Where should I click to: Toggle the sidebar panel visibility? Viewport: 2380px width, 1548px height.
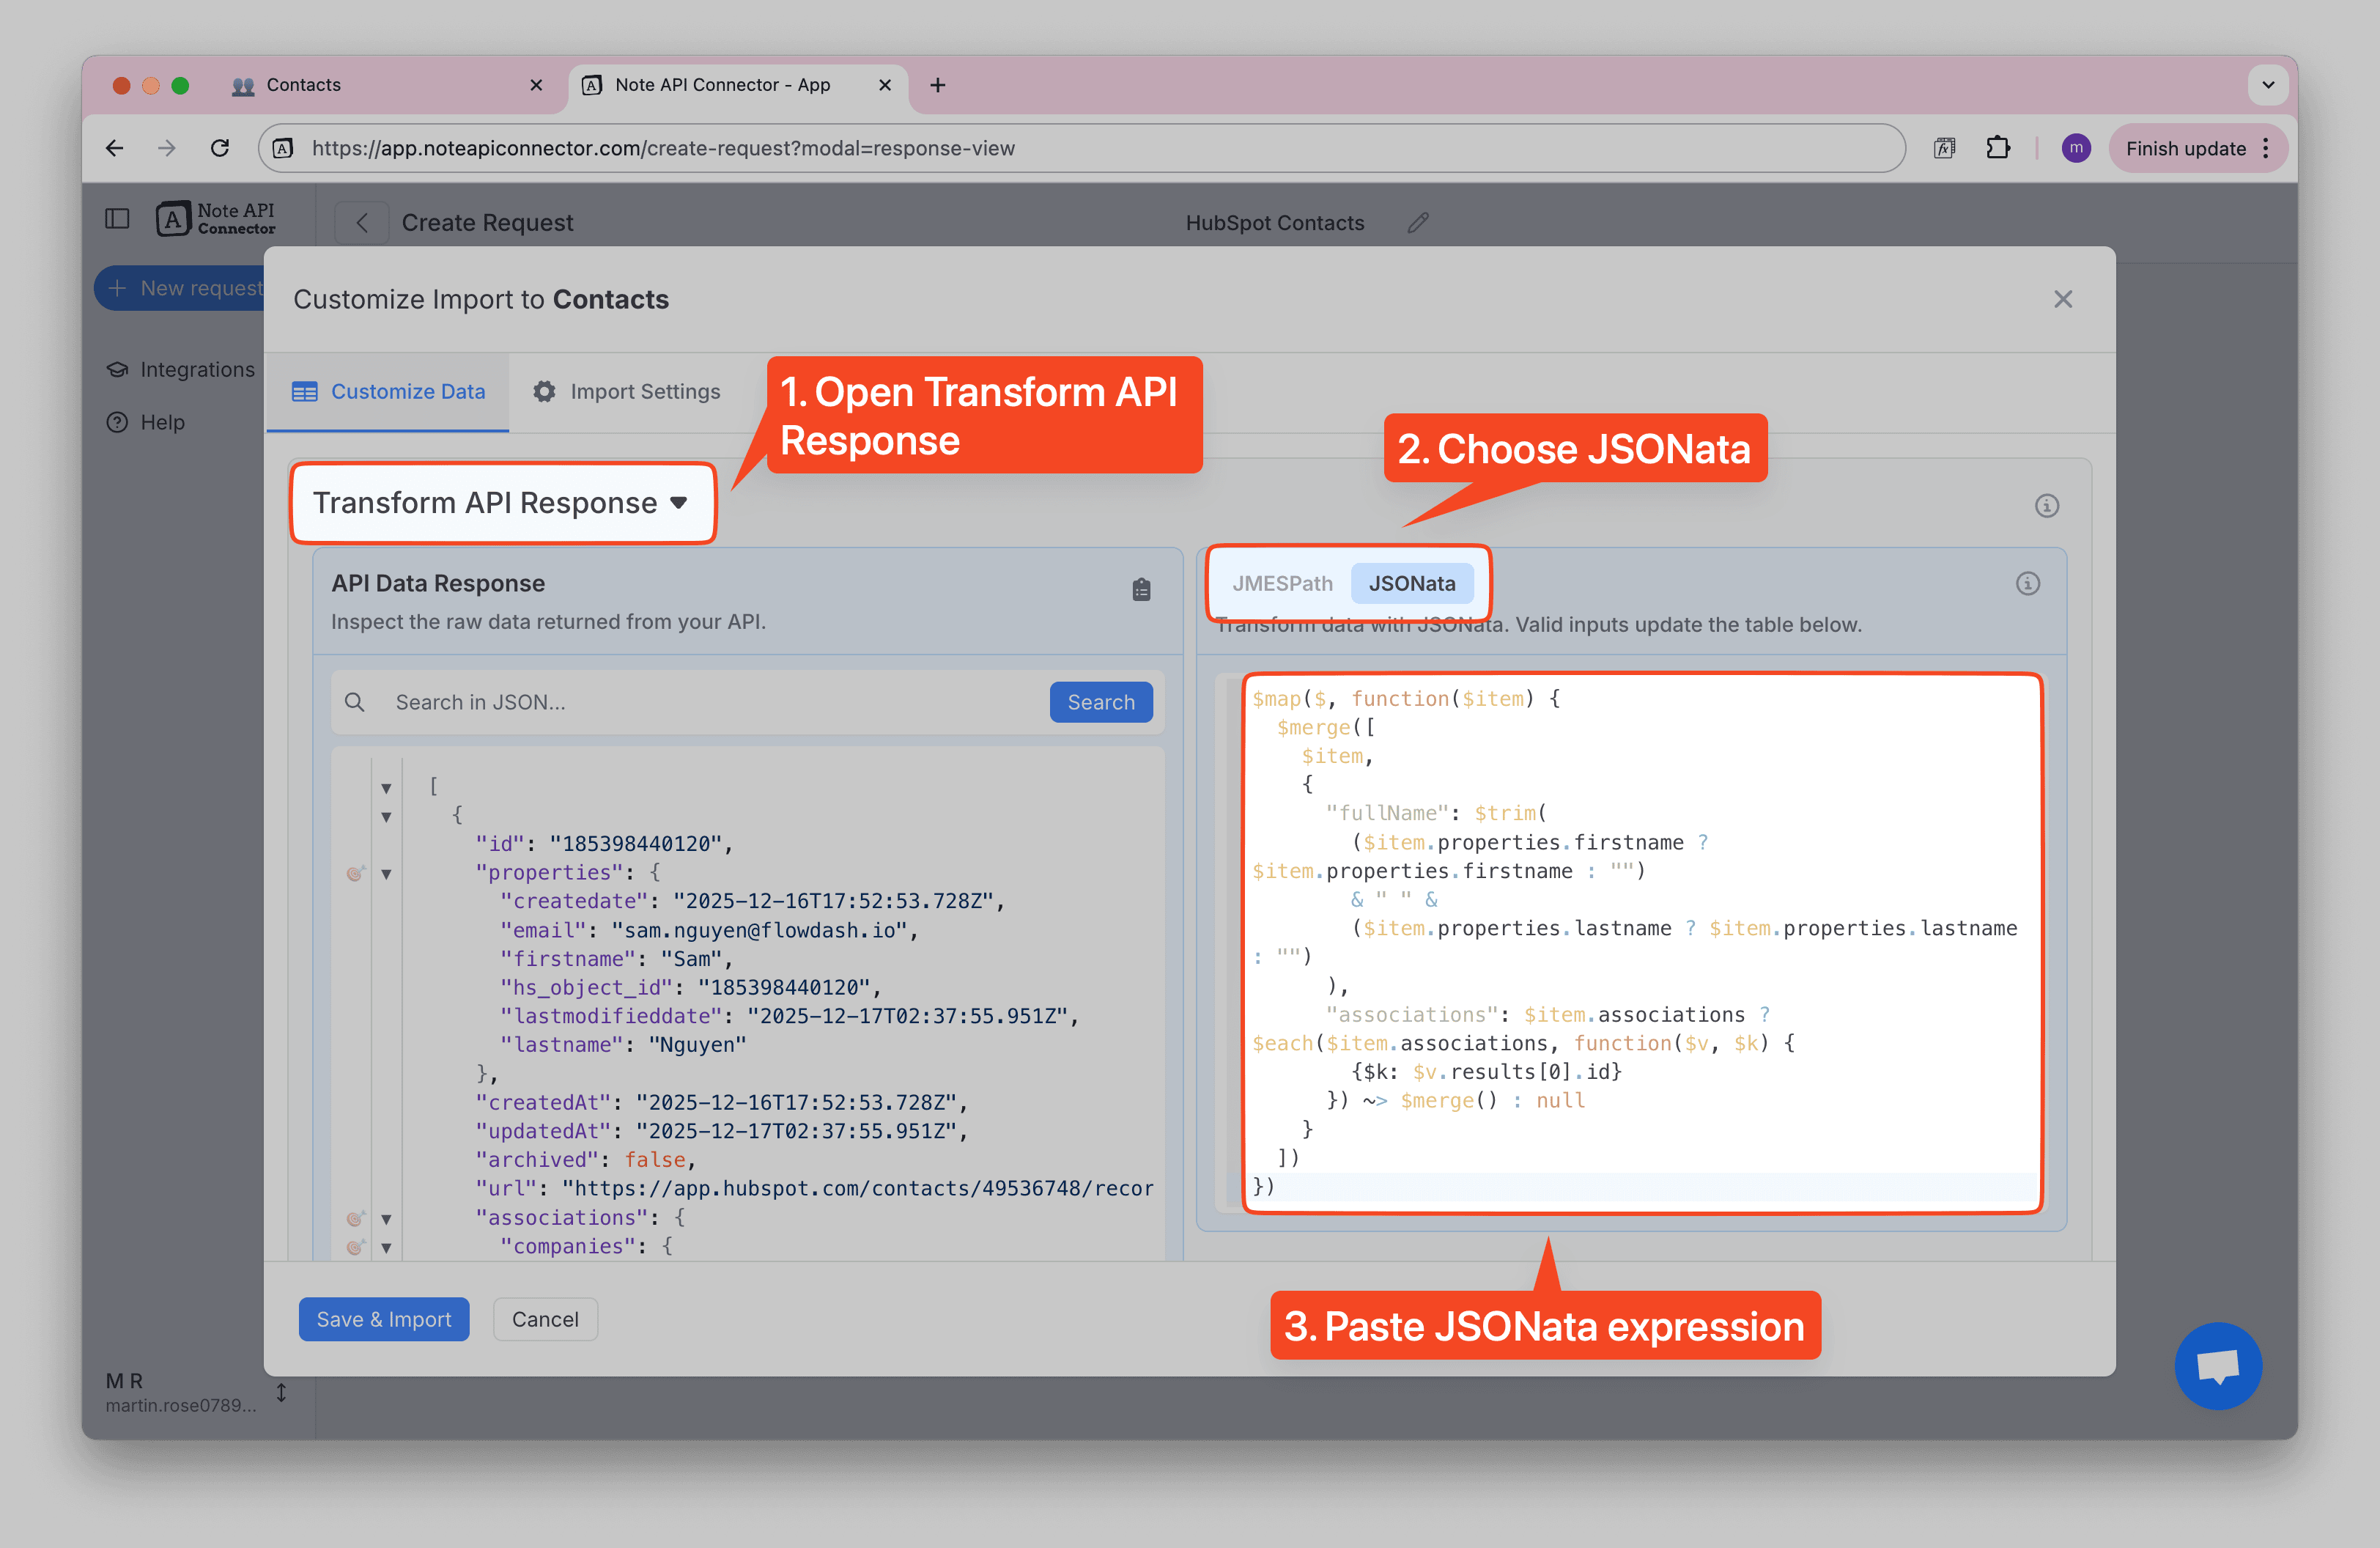pyautogui.click(x=117, y=218)
